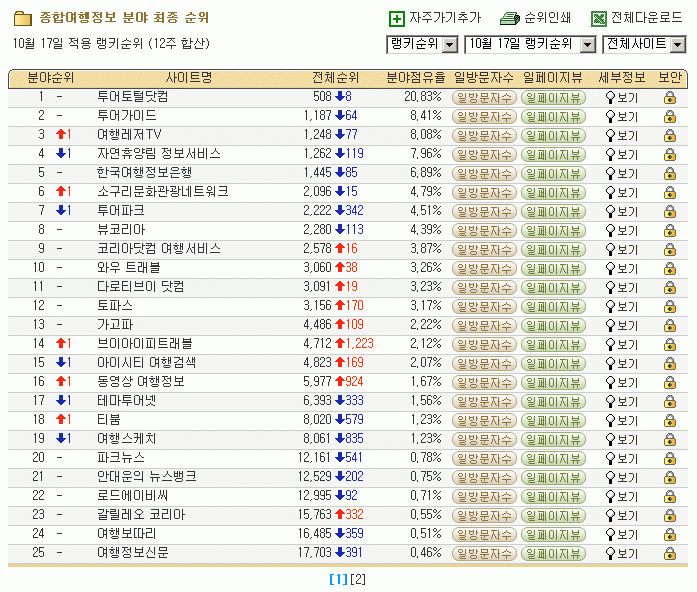Click 일페이지뷰 button for 토파스

click(x=553, y=307)
